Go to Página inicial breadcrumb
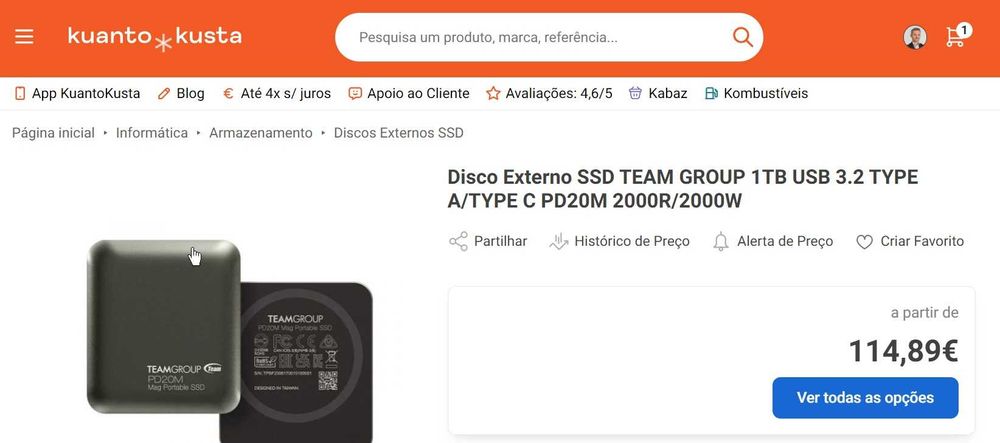 tap(53, 133)
